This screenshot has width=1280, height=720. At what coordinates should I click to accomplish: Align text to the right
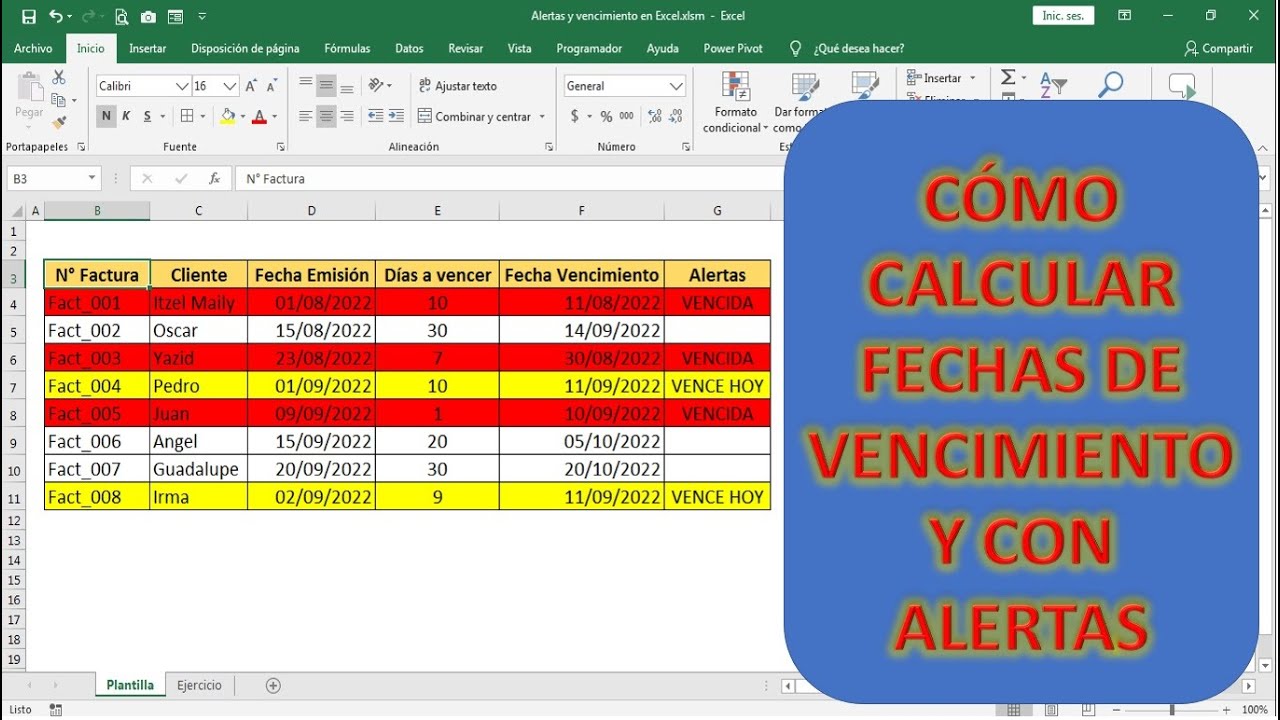point(346,116)
